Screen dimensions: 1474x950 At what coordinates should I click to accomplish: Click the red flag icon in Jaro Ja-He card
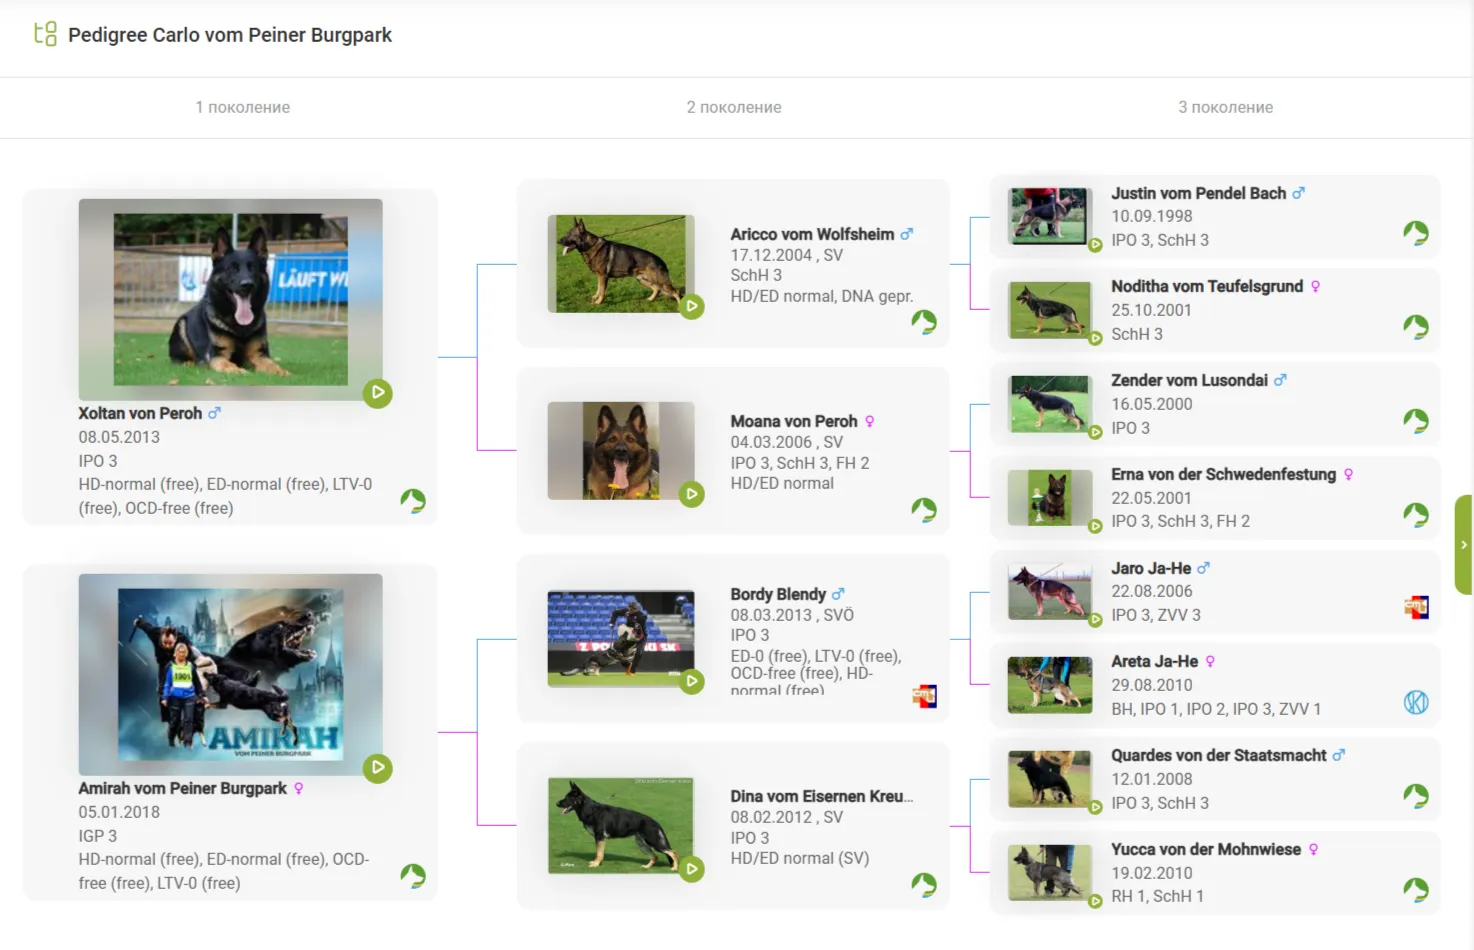pos(1416,607)
